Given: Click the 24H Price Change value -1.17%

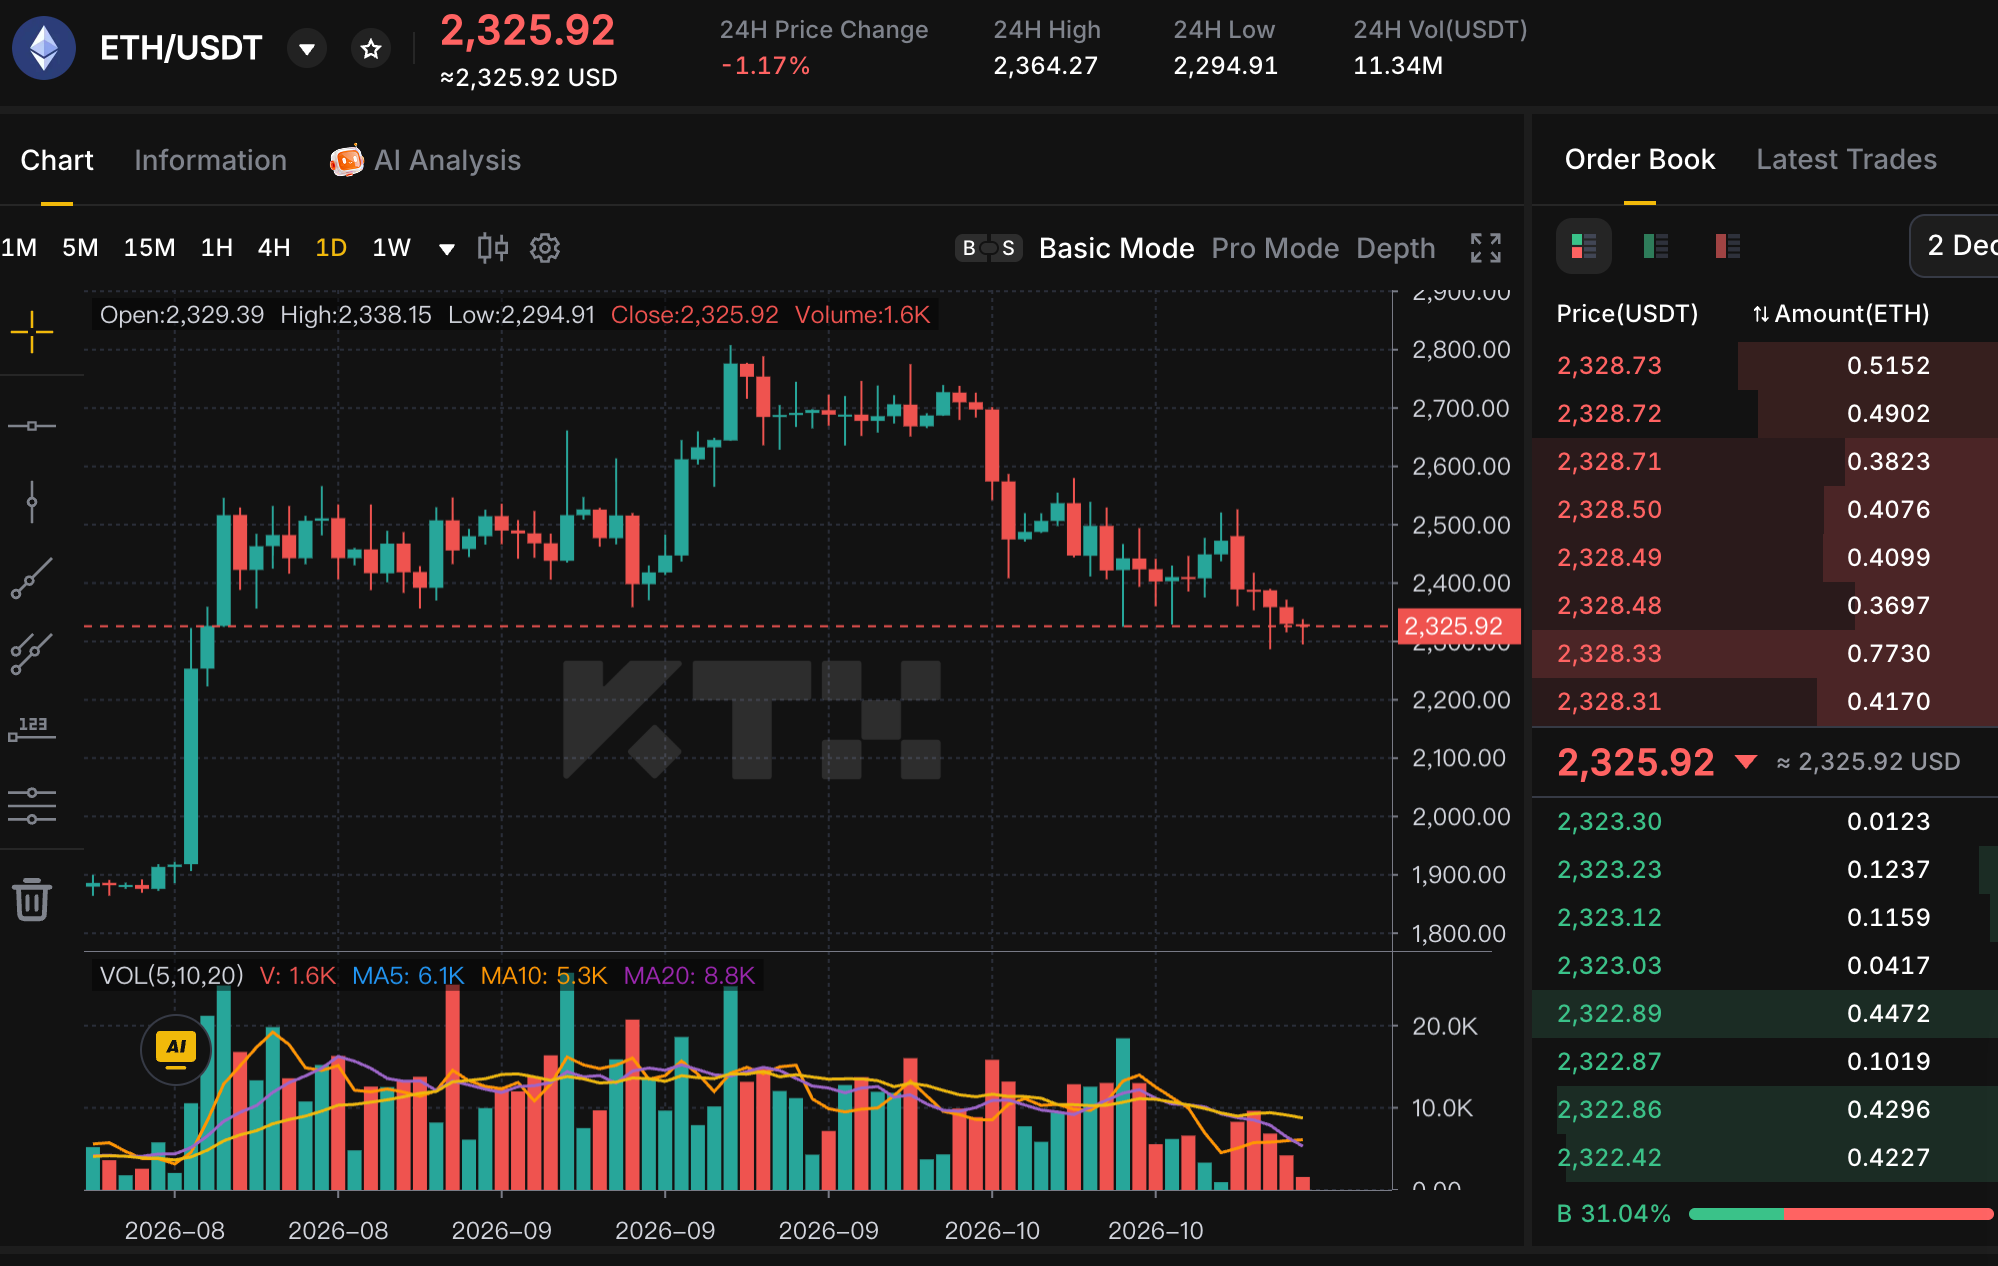Looking at the screenshot, I should (765, 66).
